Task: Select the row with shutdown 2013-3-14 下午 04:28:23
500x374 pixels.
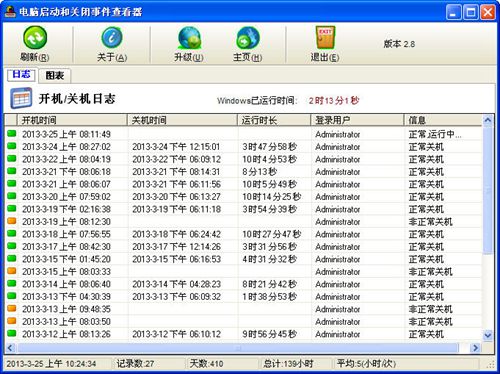Action: point(243,284)
